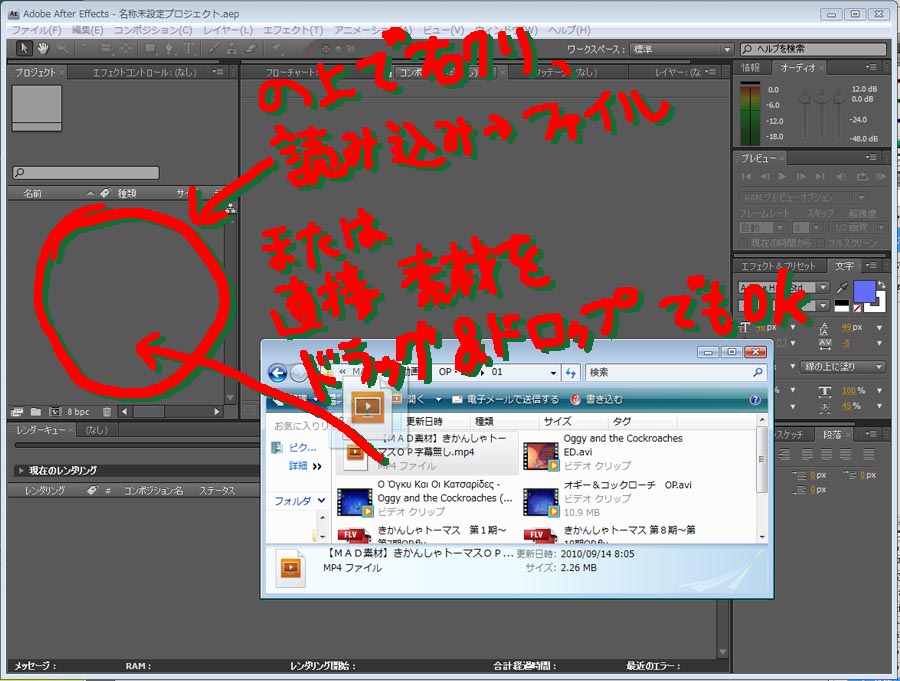
Task: Select the Pen tool in toolbar
Action: (x=170, y=49)
